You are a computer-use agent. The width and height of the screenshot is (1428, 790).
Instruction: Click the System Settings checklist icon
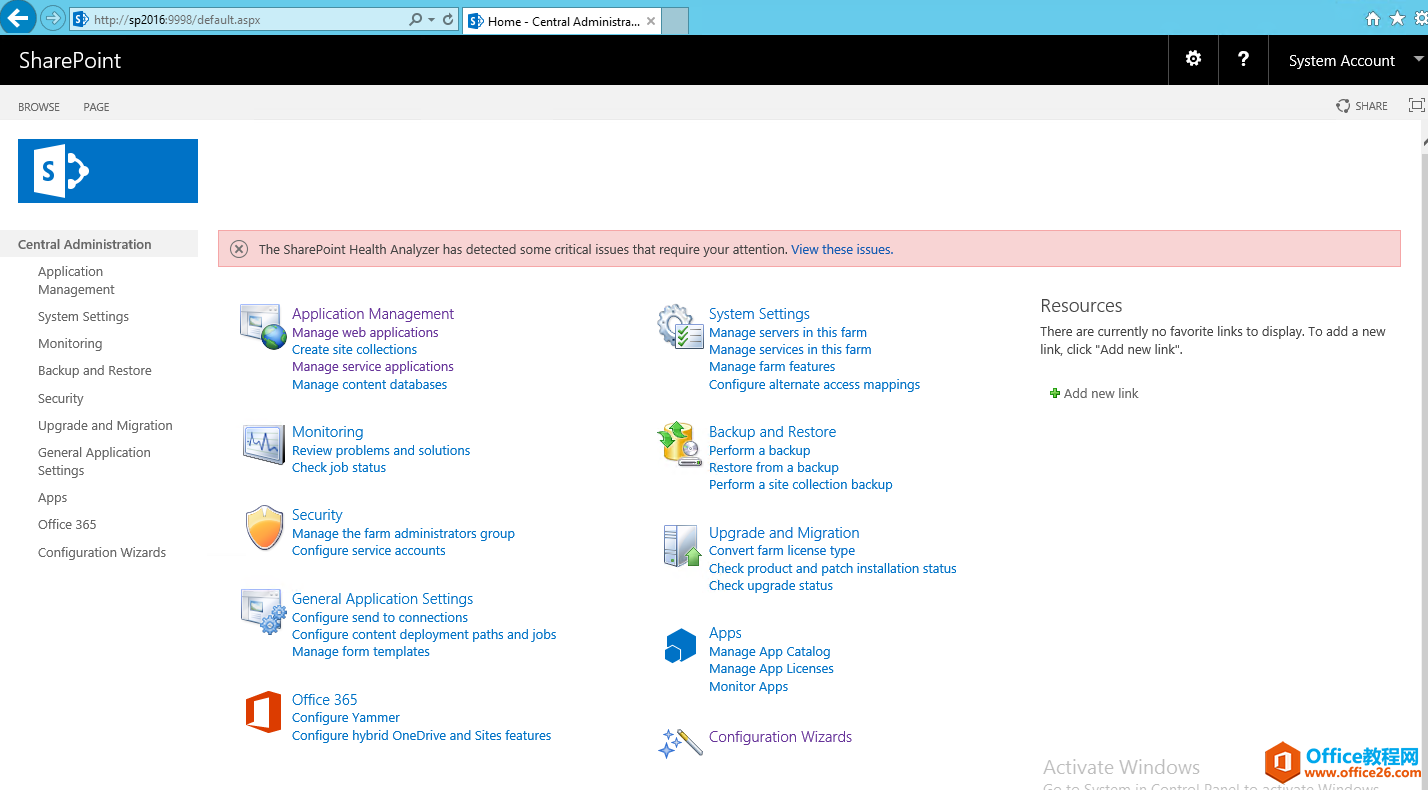[x=680, y=327]
